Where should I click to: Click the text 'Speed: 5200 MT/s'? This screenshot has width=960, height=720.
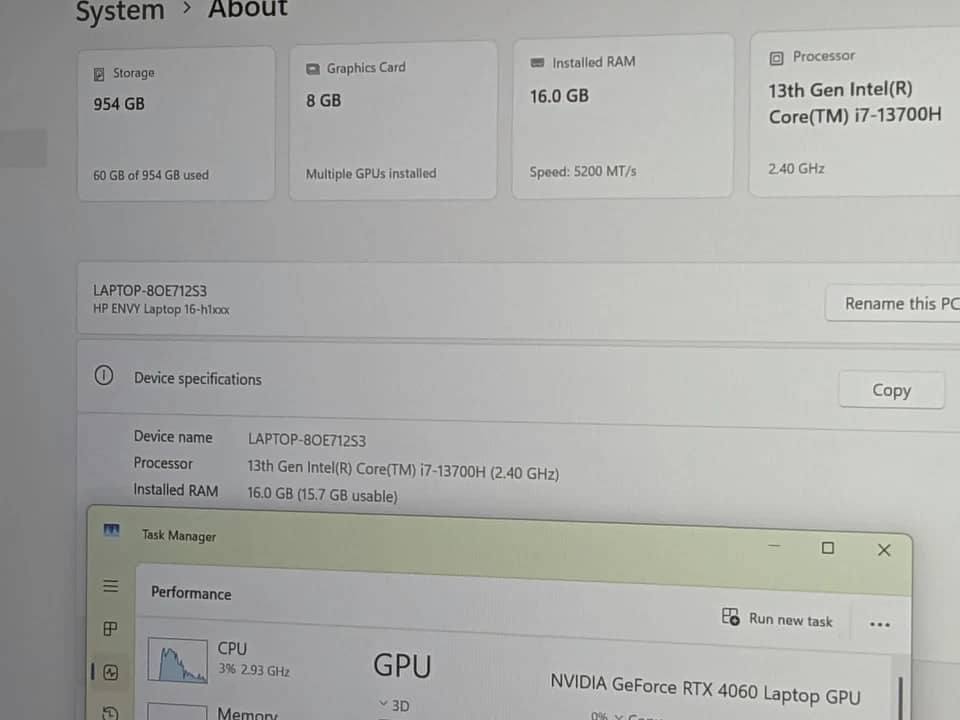pyautogui.click(x=583, y=171)
